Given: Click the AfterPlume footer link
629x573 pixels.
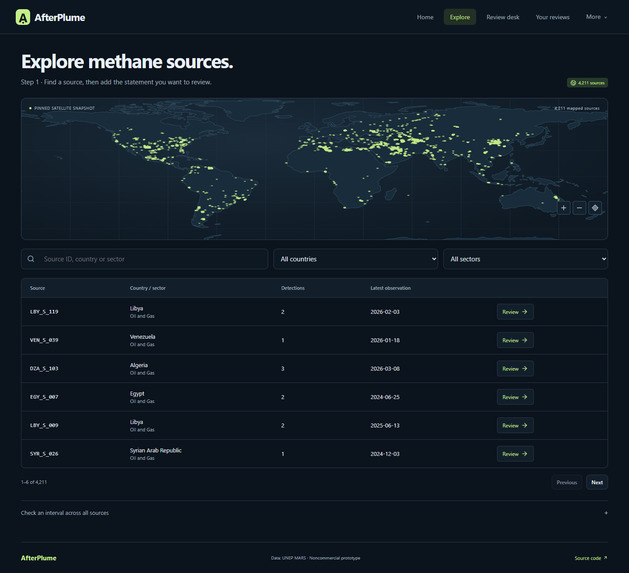Looking at the screenshot, I should 39,558.
